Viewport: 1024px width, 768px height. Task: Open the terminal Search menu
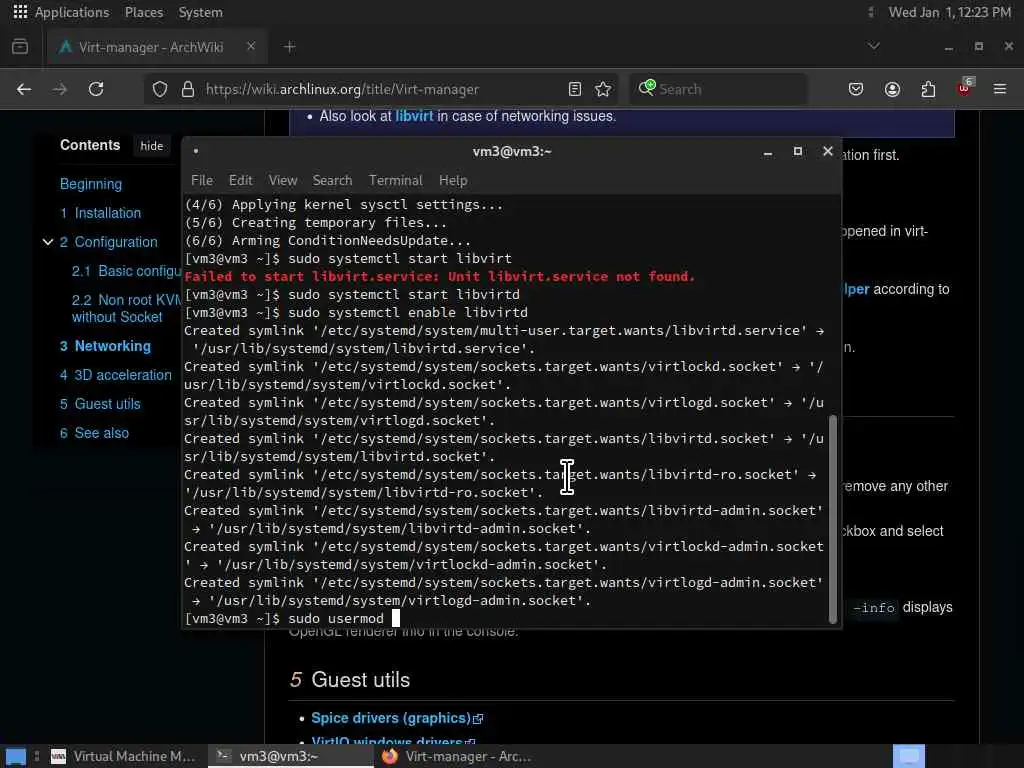pyautogui.click(x=332, y=180)
